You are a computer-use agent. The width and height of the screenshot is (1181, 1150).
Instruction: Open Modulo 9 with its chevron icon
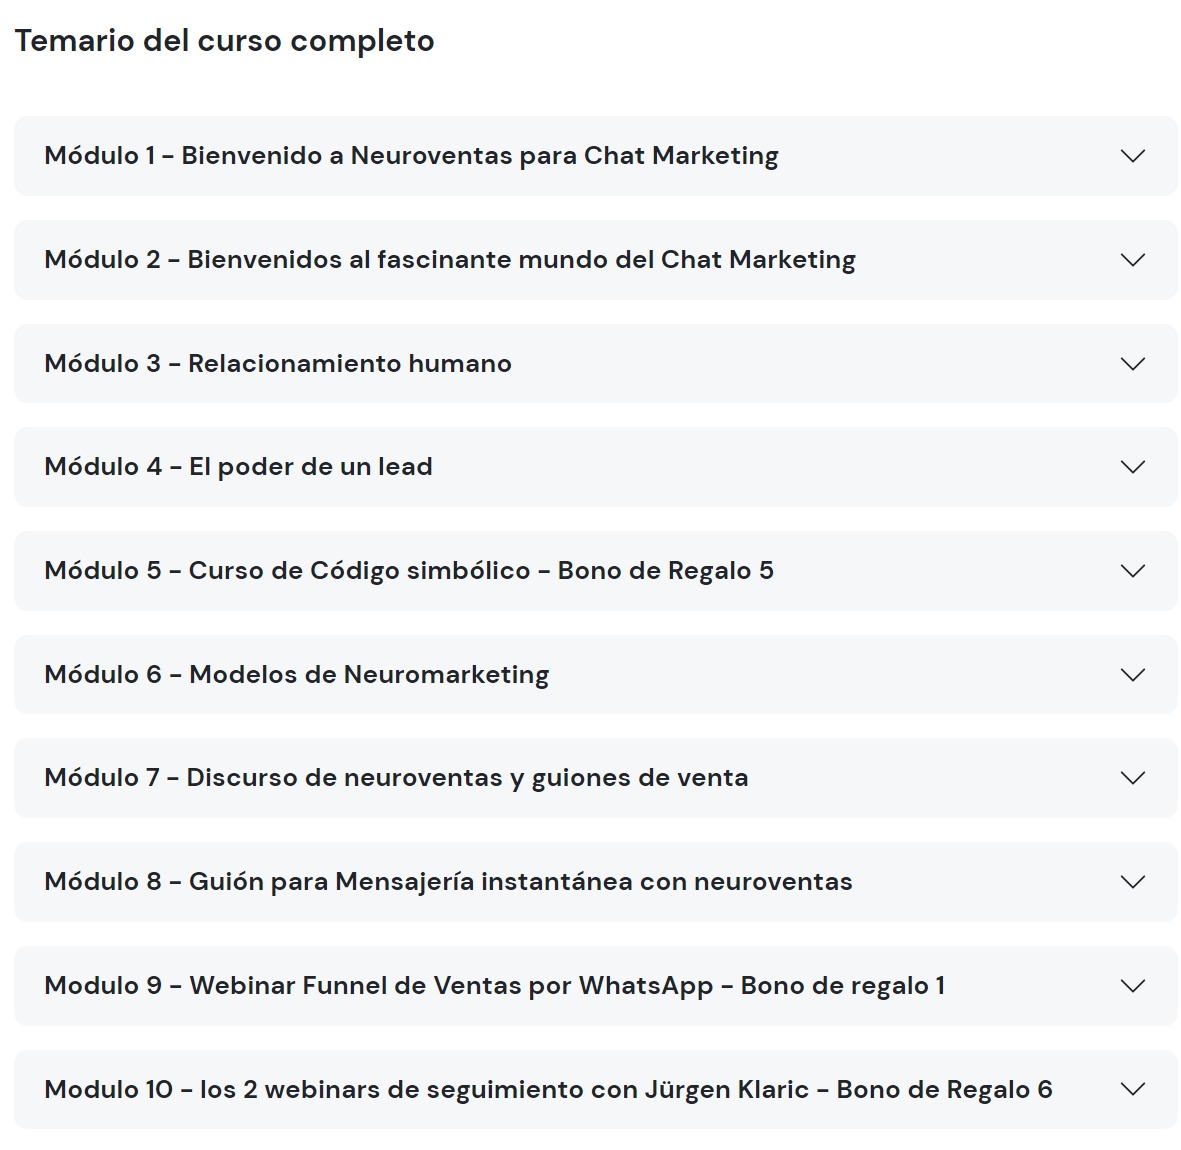(1132, 986)
